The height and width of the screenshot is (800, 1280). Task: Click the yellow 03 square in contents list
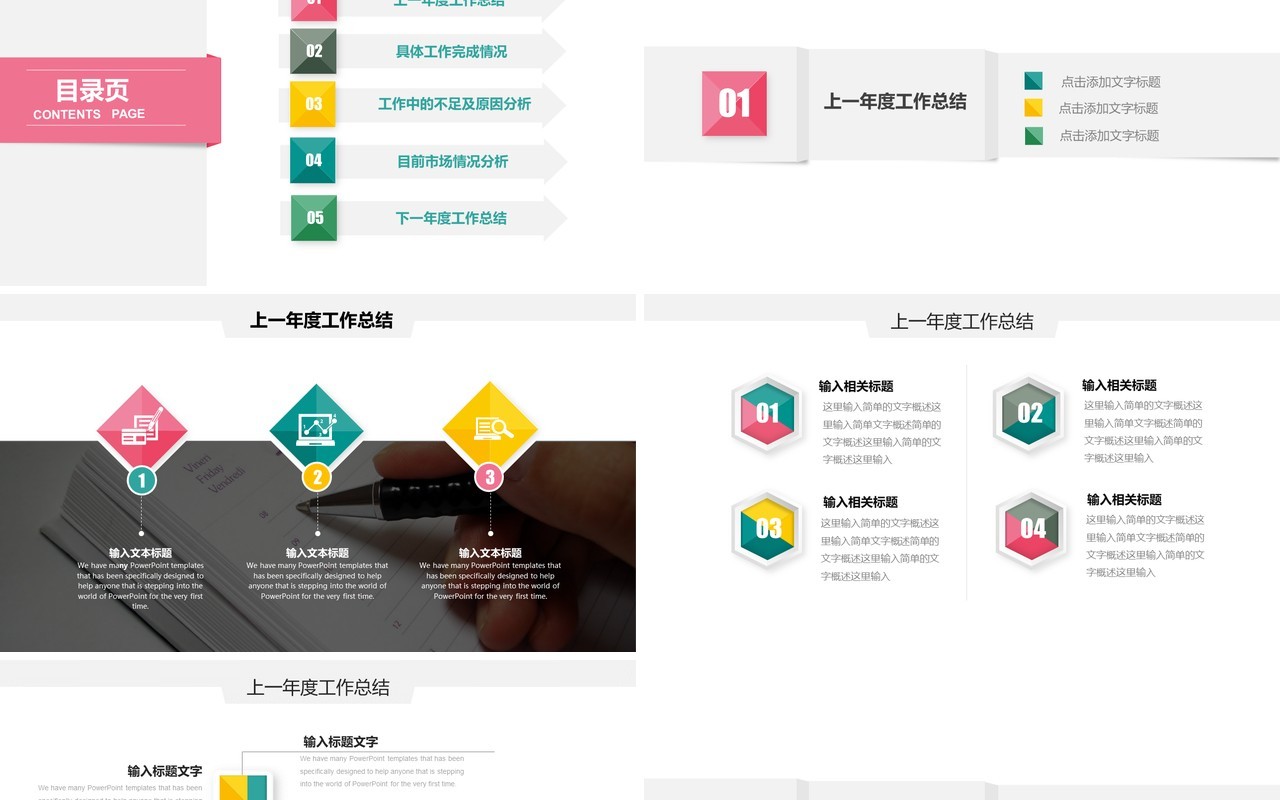coord(313,104)
